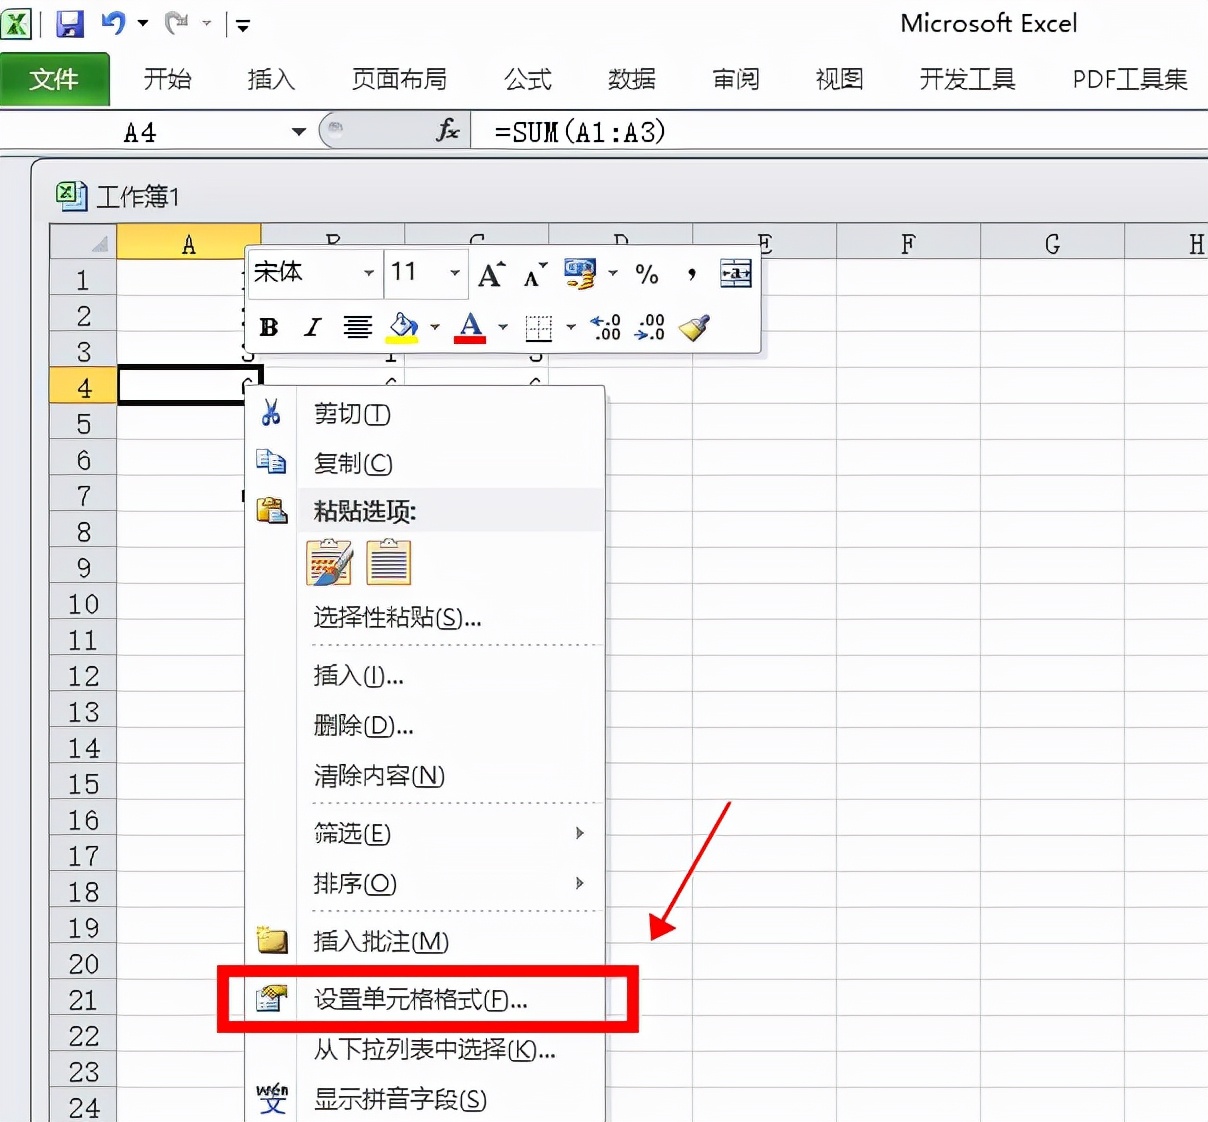Click the Format Painter brush icon

point(694,327)
